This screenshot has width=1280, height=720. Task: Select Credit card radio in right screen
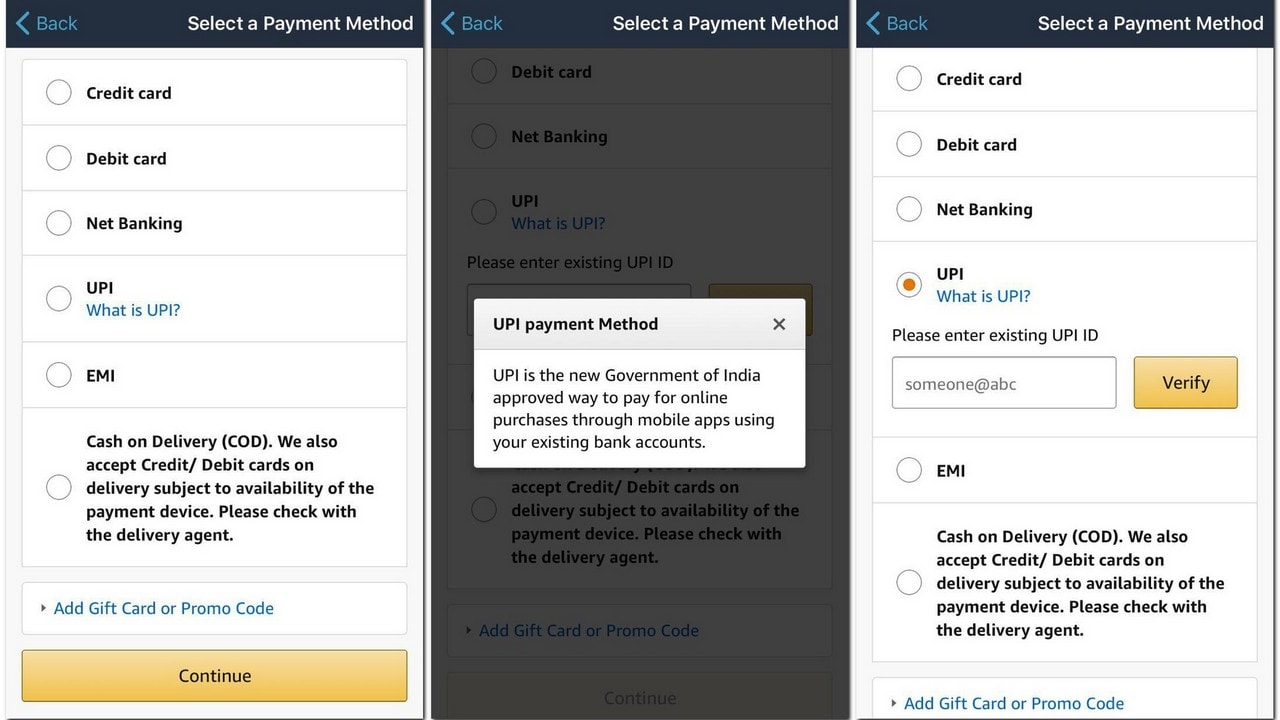(909, 79)
